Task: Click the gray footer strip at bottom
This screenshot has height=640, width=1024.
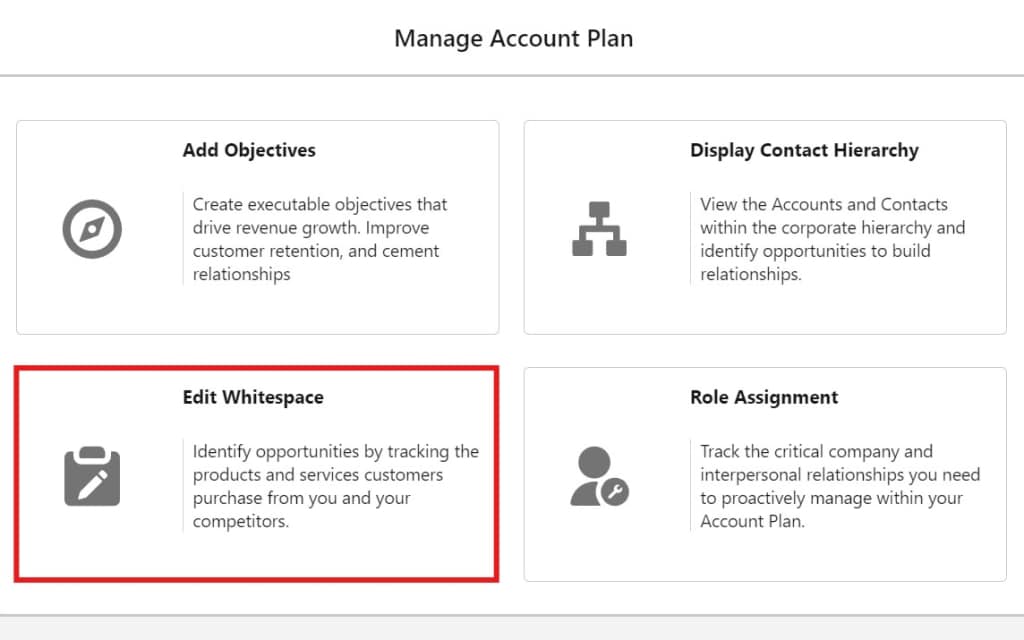Action: (x=512, y=629)
